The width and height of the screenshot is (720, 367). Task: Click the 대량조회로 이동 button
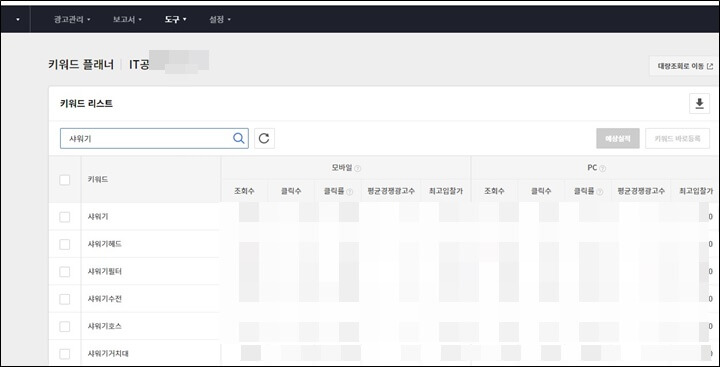(x=684, y=66)
